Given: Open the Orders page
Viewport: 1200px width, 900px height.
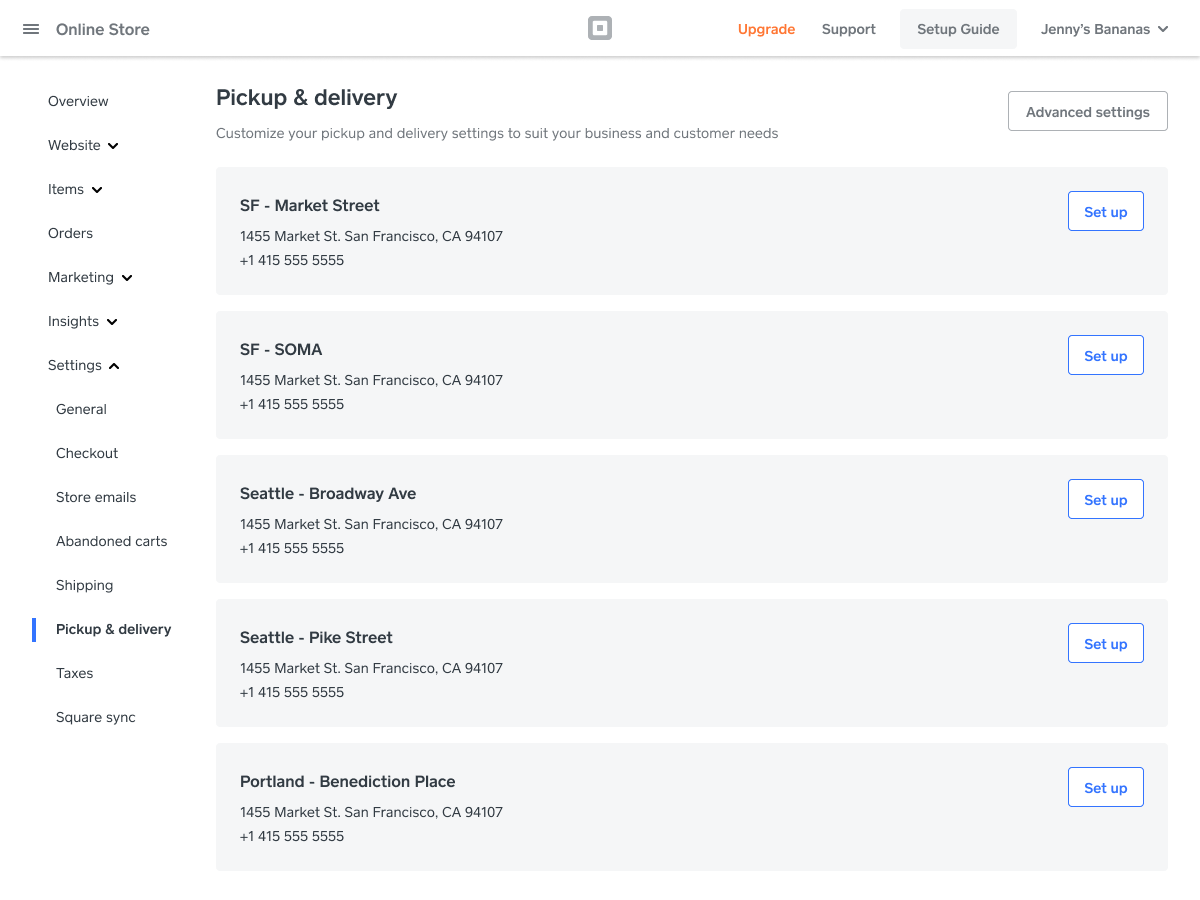Looking at the screenshot, I should 70,233.
